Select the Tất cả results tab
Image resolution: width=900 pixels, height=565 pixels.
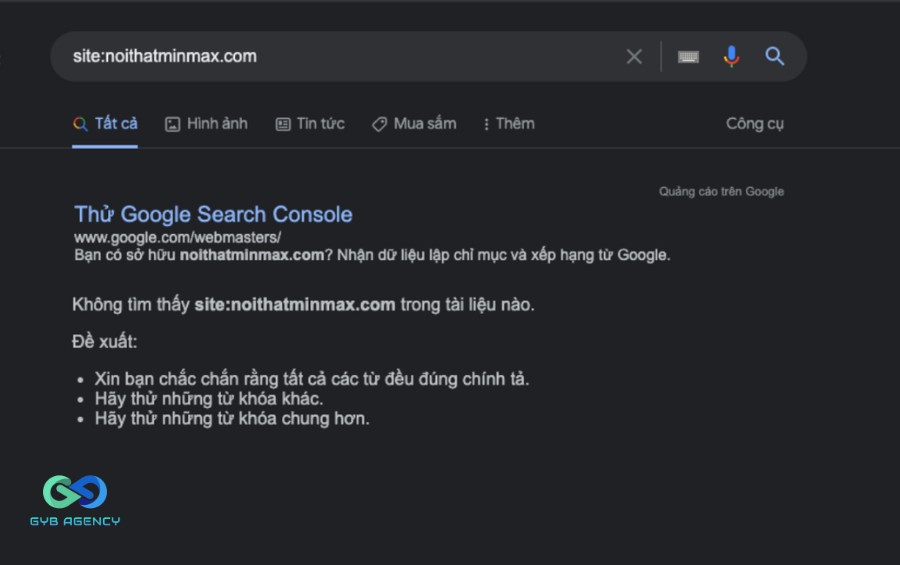coord(105,123)
